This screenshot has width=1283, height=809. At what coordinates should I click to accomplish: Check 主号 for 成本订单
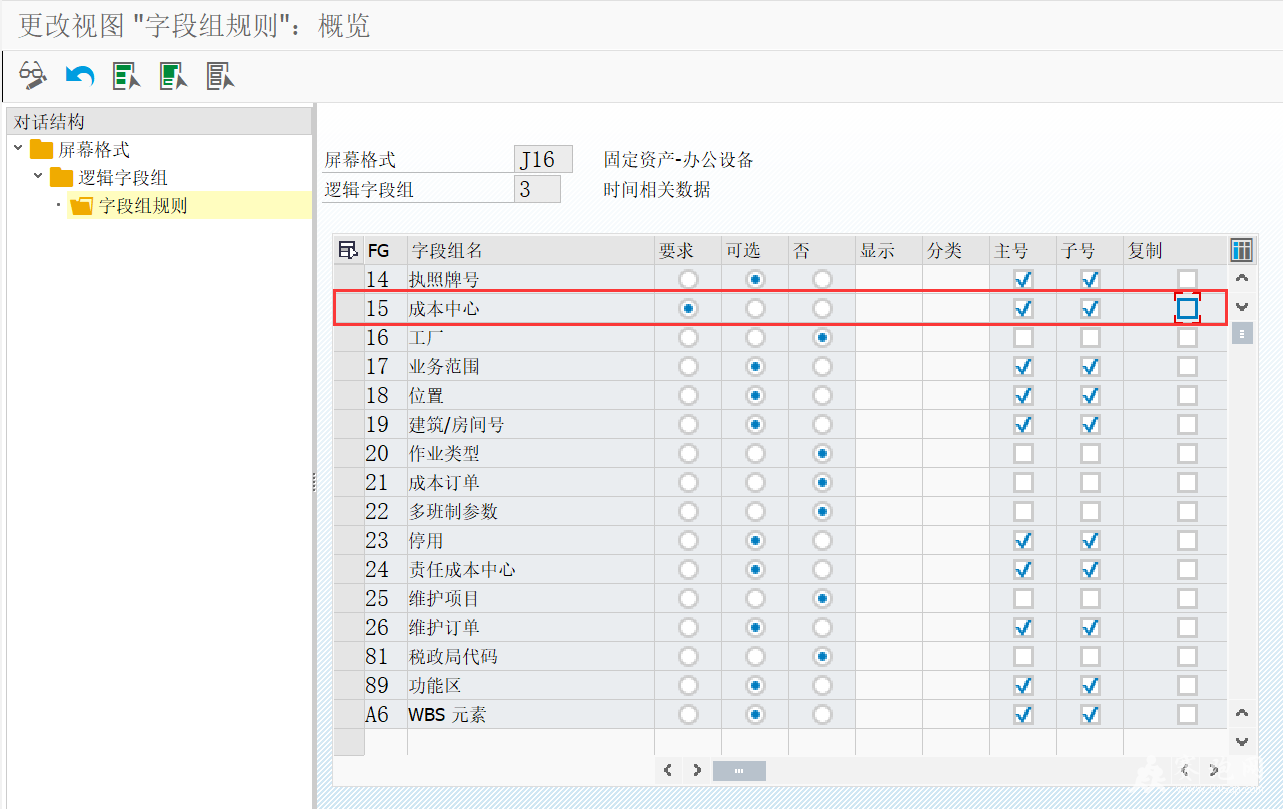point(1023,482)
